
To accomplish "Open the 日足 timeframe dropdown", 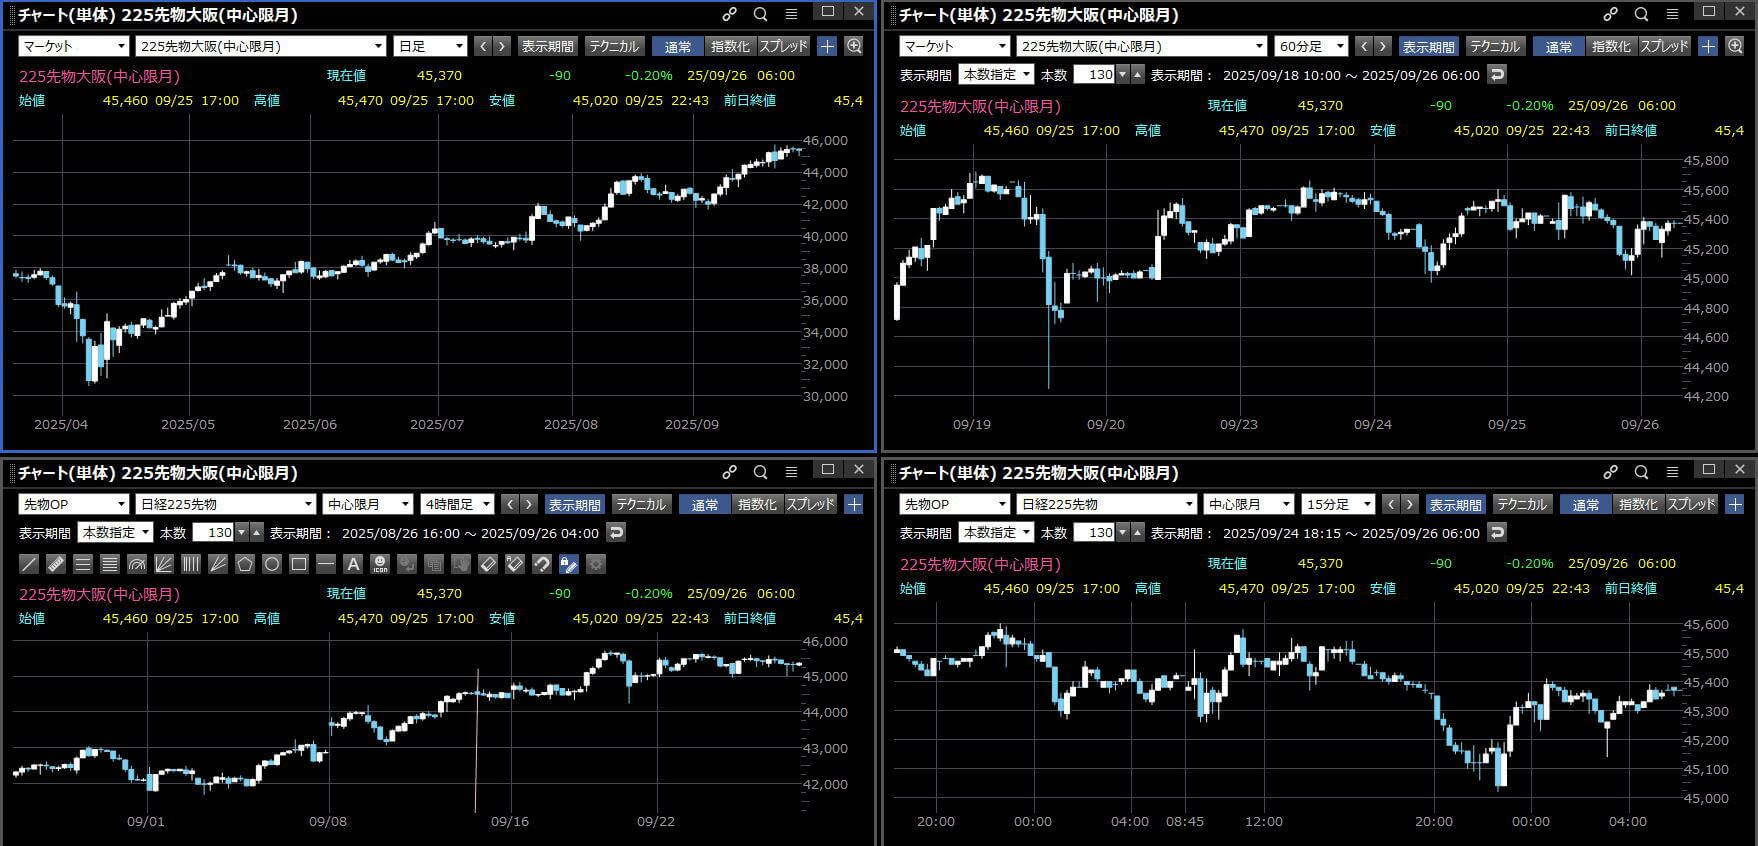I will [x=431, y=46].
